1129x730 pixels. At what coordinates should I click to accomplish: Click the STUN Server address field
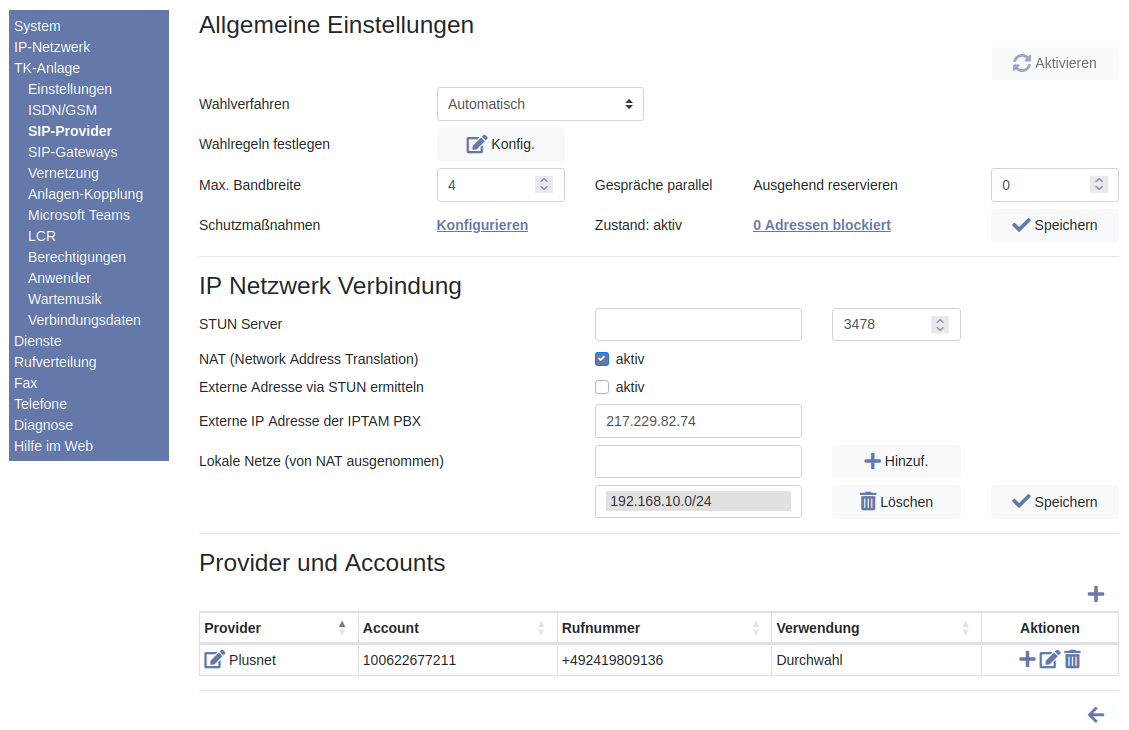(x=698, y=324)
